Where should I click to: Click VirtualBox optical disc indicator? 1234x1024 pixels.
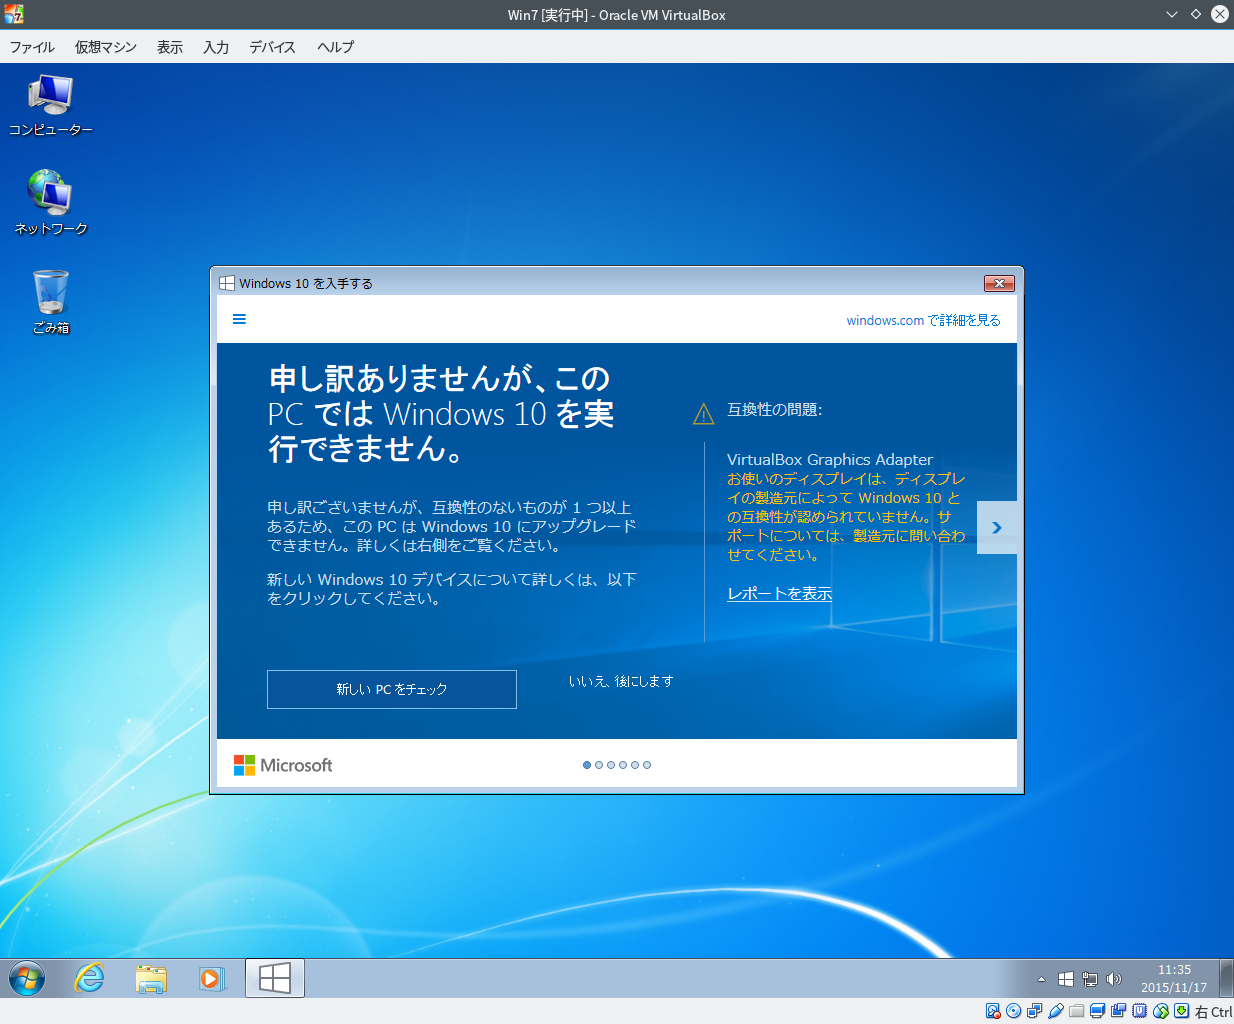pyautogui.click(x=1013, y=1011)
